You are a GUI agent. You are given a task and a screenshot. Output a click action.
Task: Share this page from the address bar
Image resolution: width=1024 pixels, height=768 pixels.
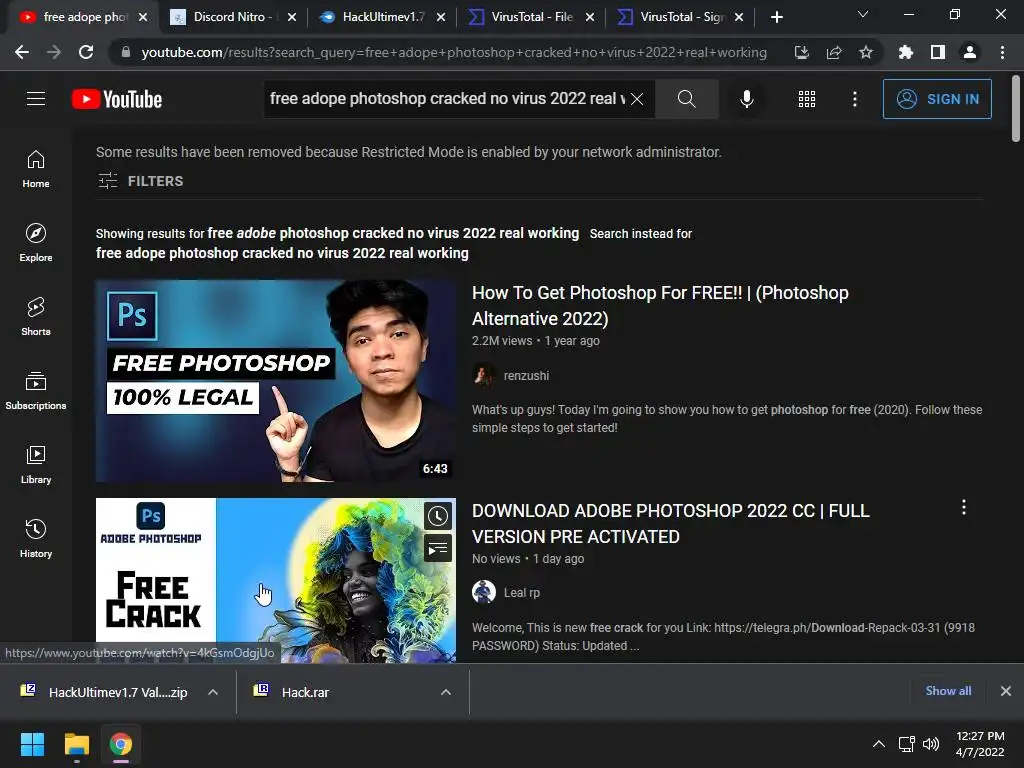click(x=833, y=52)
